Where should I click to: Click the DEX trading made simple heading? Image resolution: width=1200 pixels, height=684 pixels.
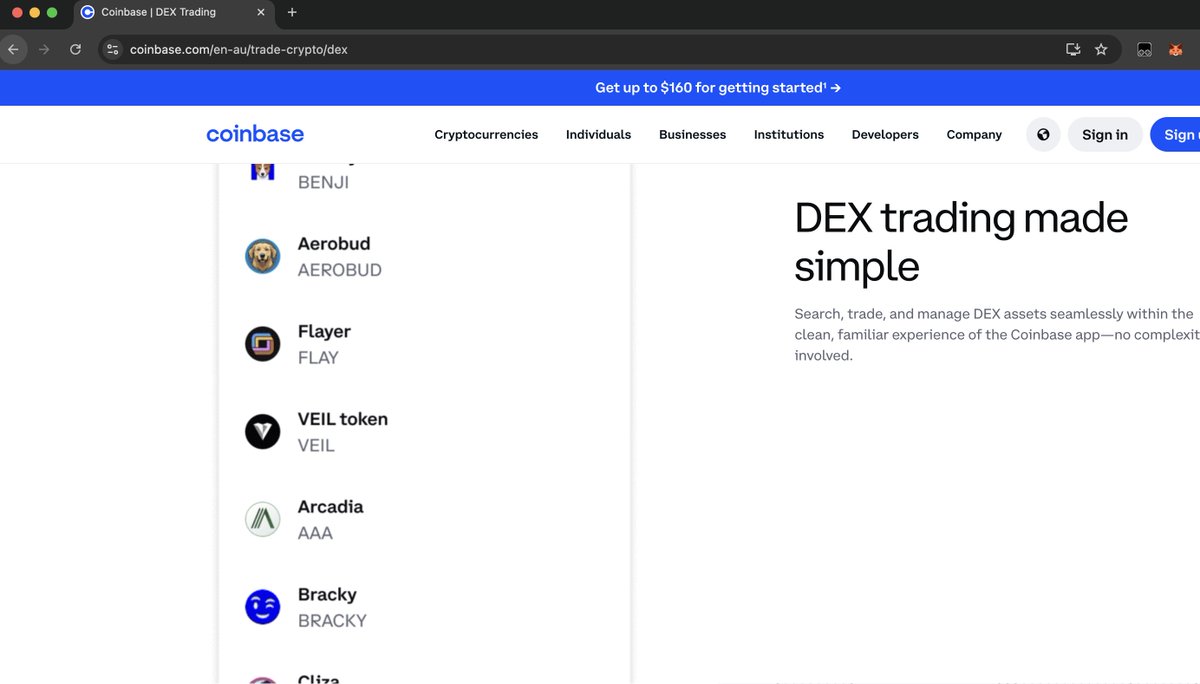tap(962, 242)
